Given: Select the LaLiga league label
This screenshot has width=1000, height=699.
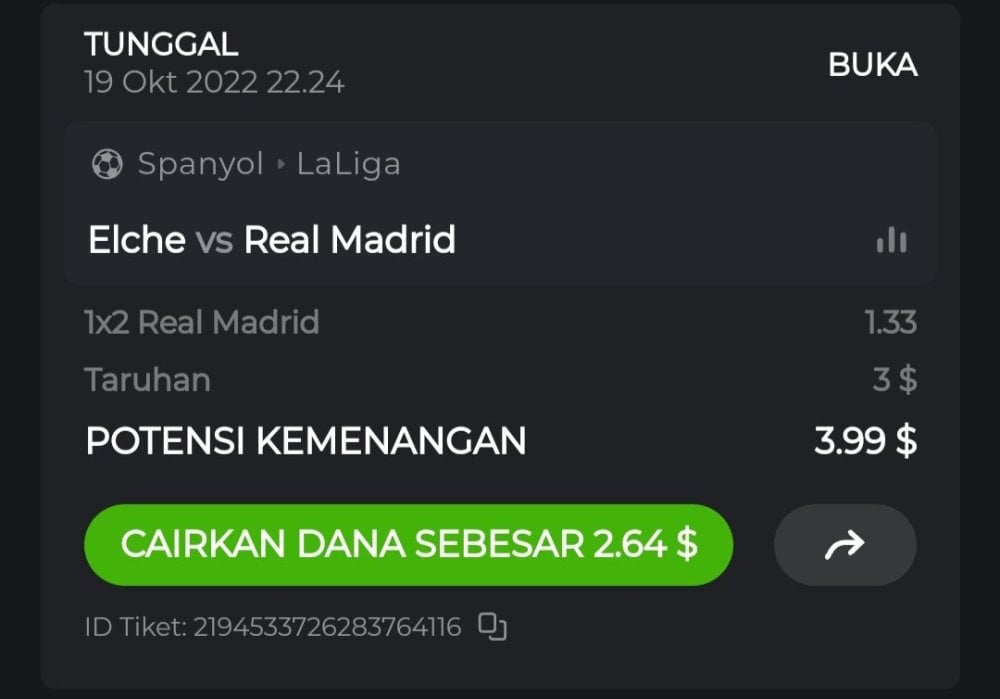Looking at the screenshot, I should (x=349, y=165).
